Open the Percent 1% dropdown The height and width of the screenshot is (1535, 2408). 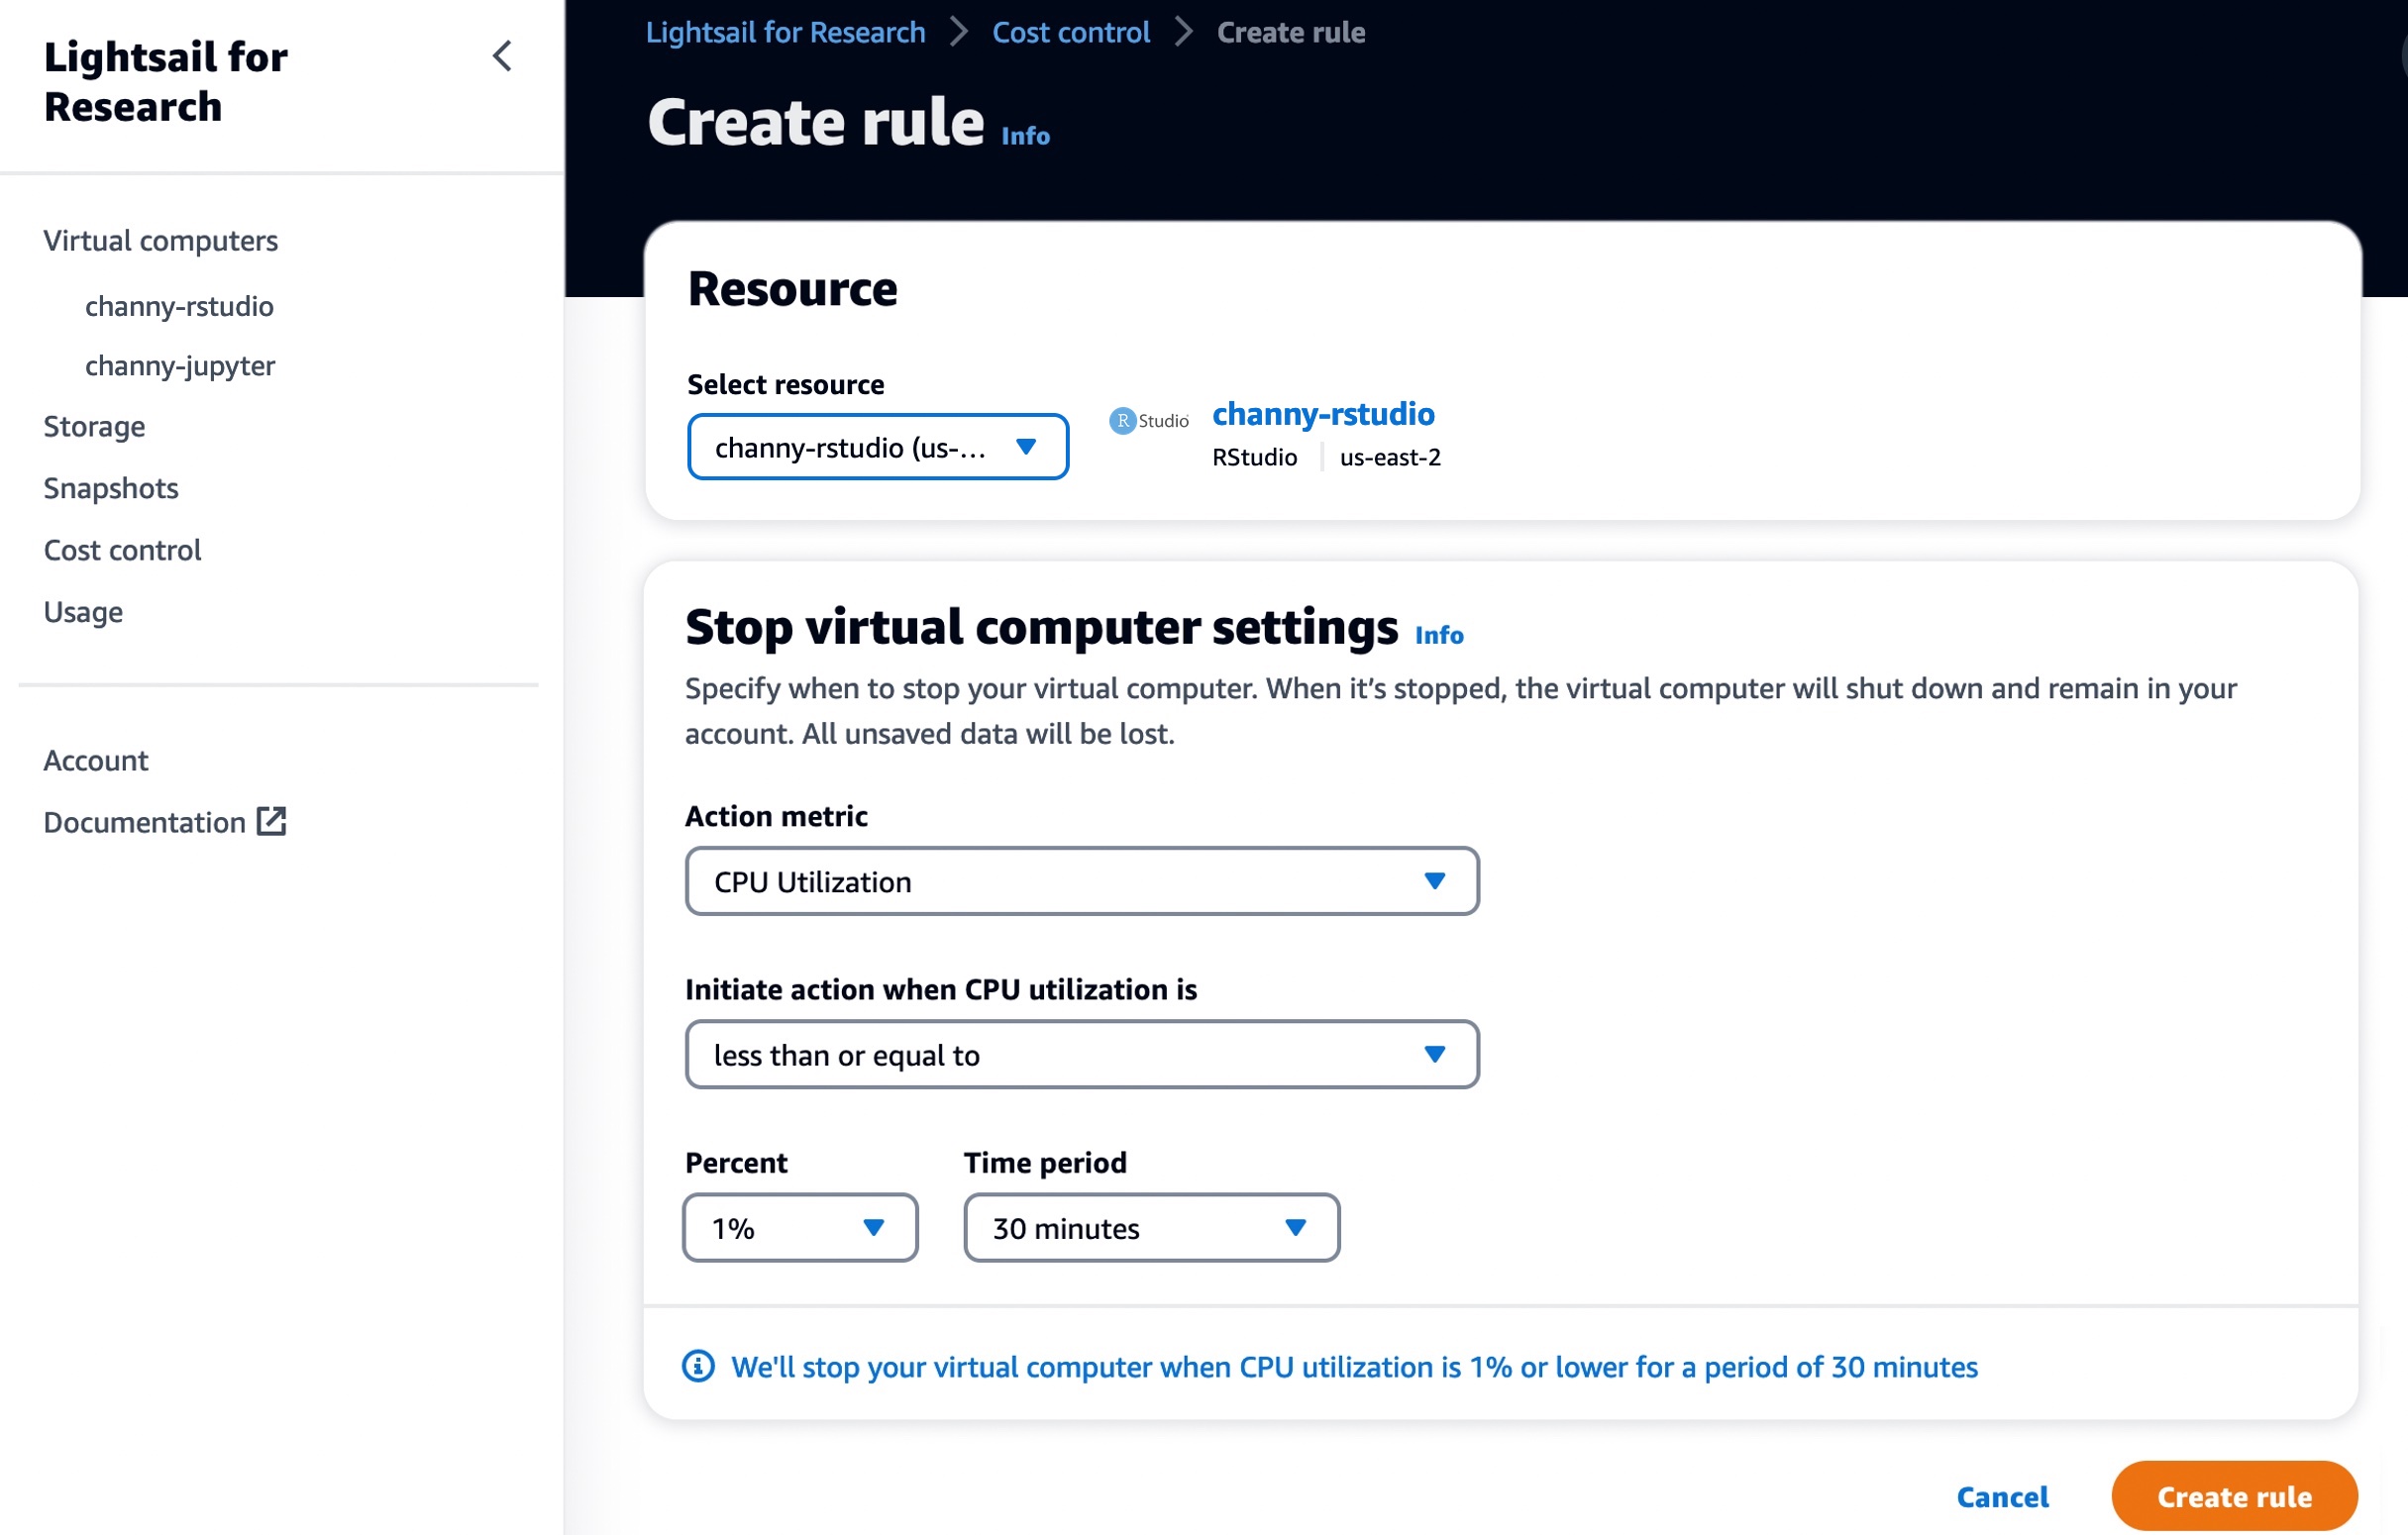799,1227
